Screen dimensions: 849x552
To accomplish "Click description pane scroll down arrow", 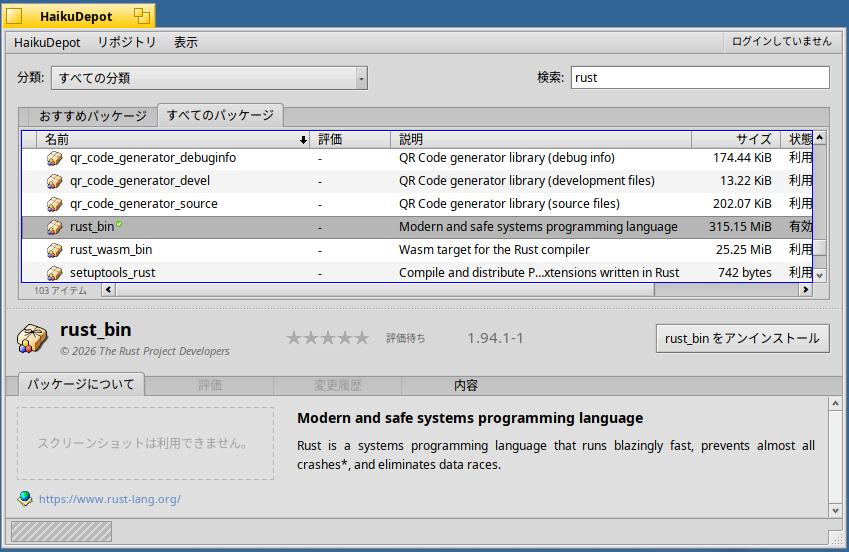I will (x=835, y=510).
